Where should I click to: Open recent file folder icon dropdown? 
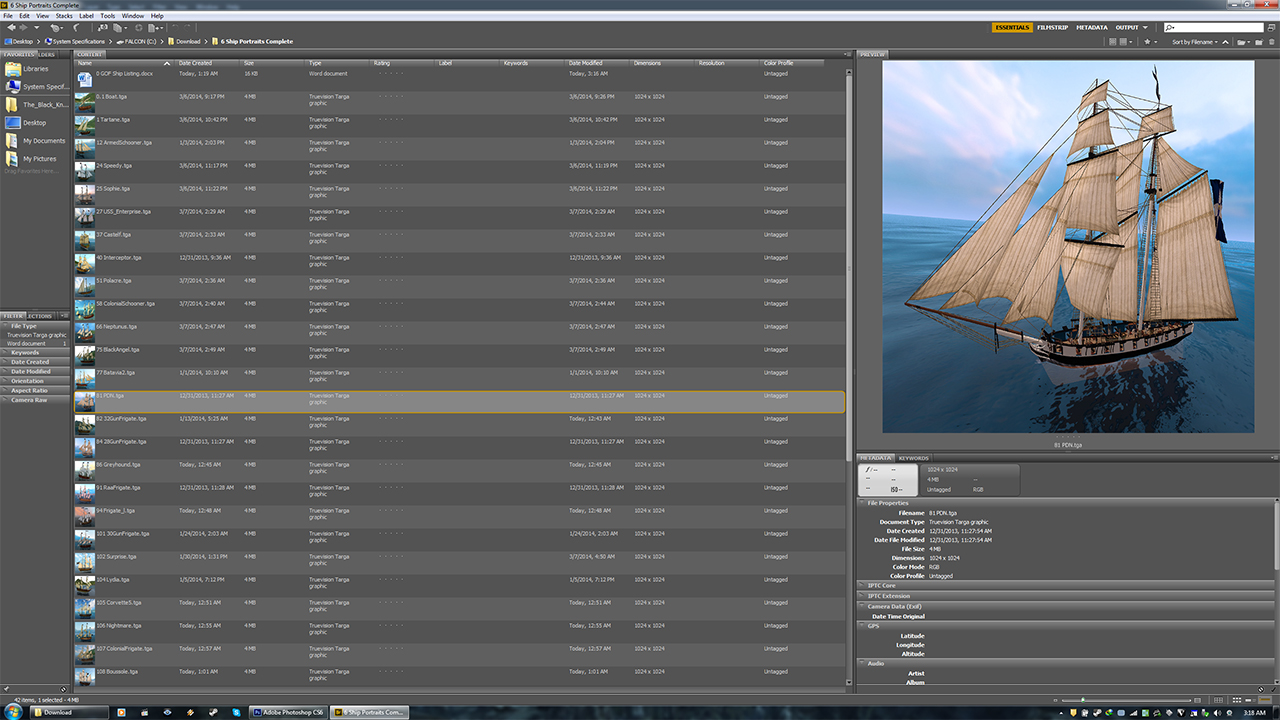[x=1243, y=42]
